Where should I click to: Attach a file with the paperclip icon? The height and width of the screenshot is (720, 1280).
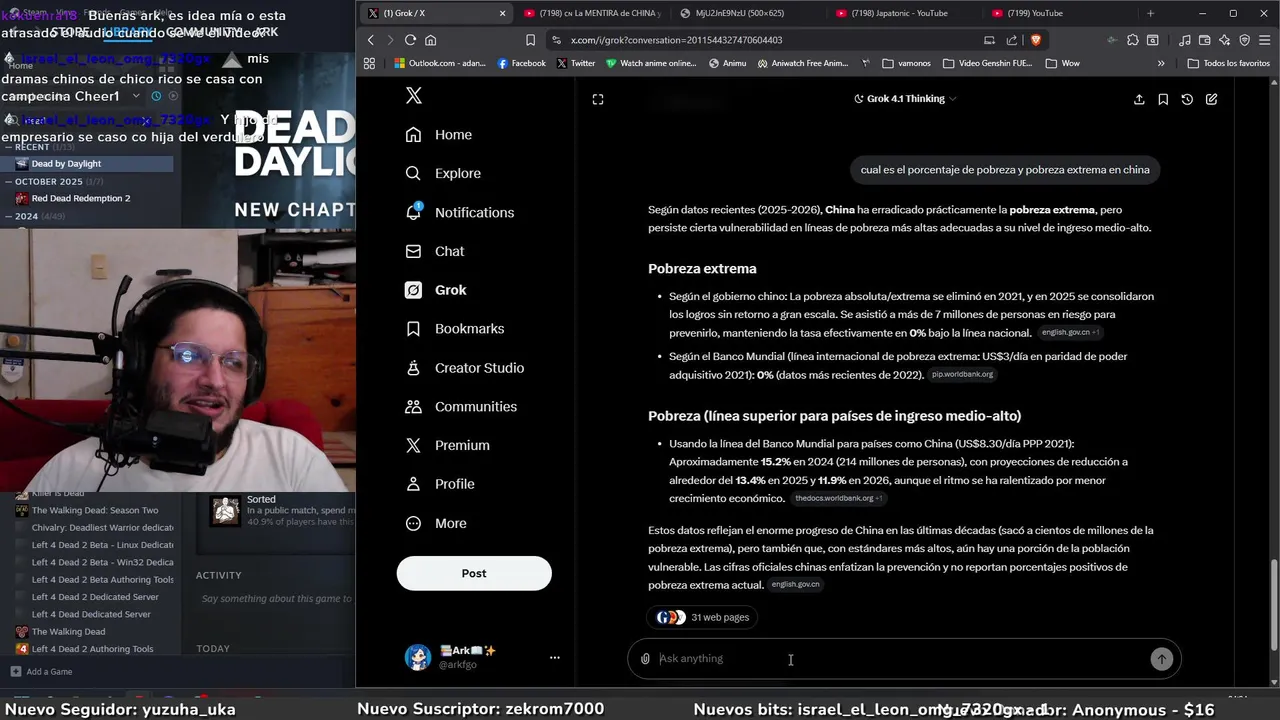[x=646, y=659]
